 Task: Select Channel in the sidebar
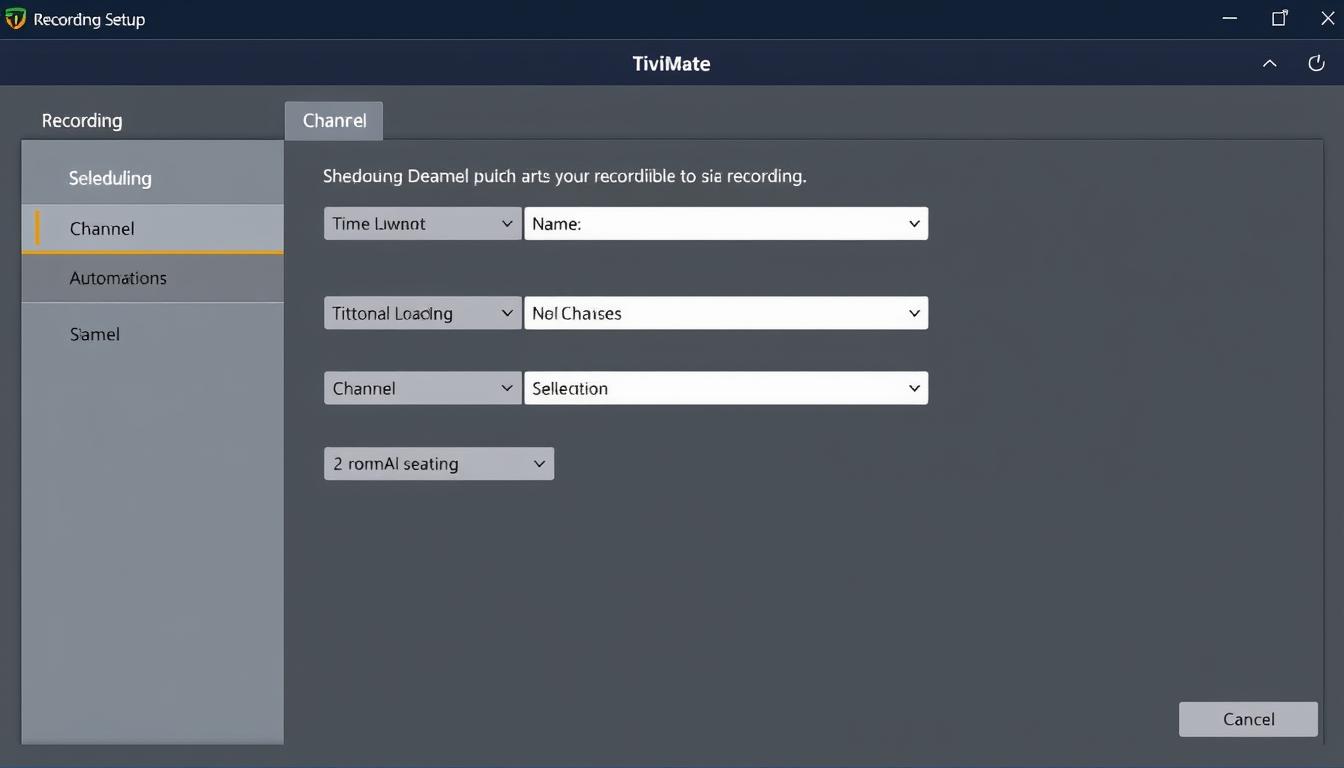click(101, 228)
